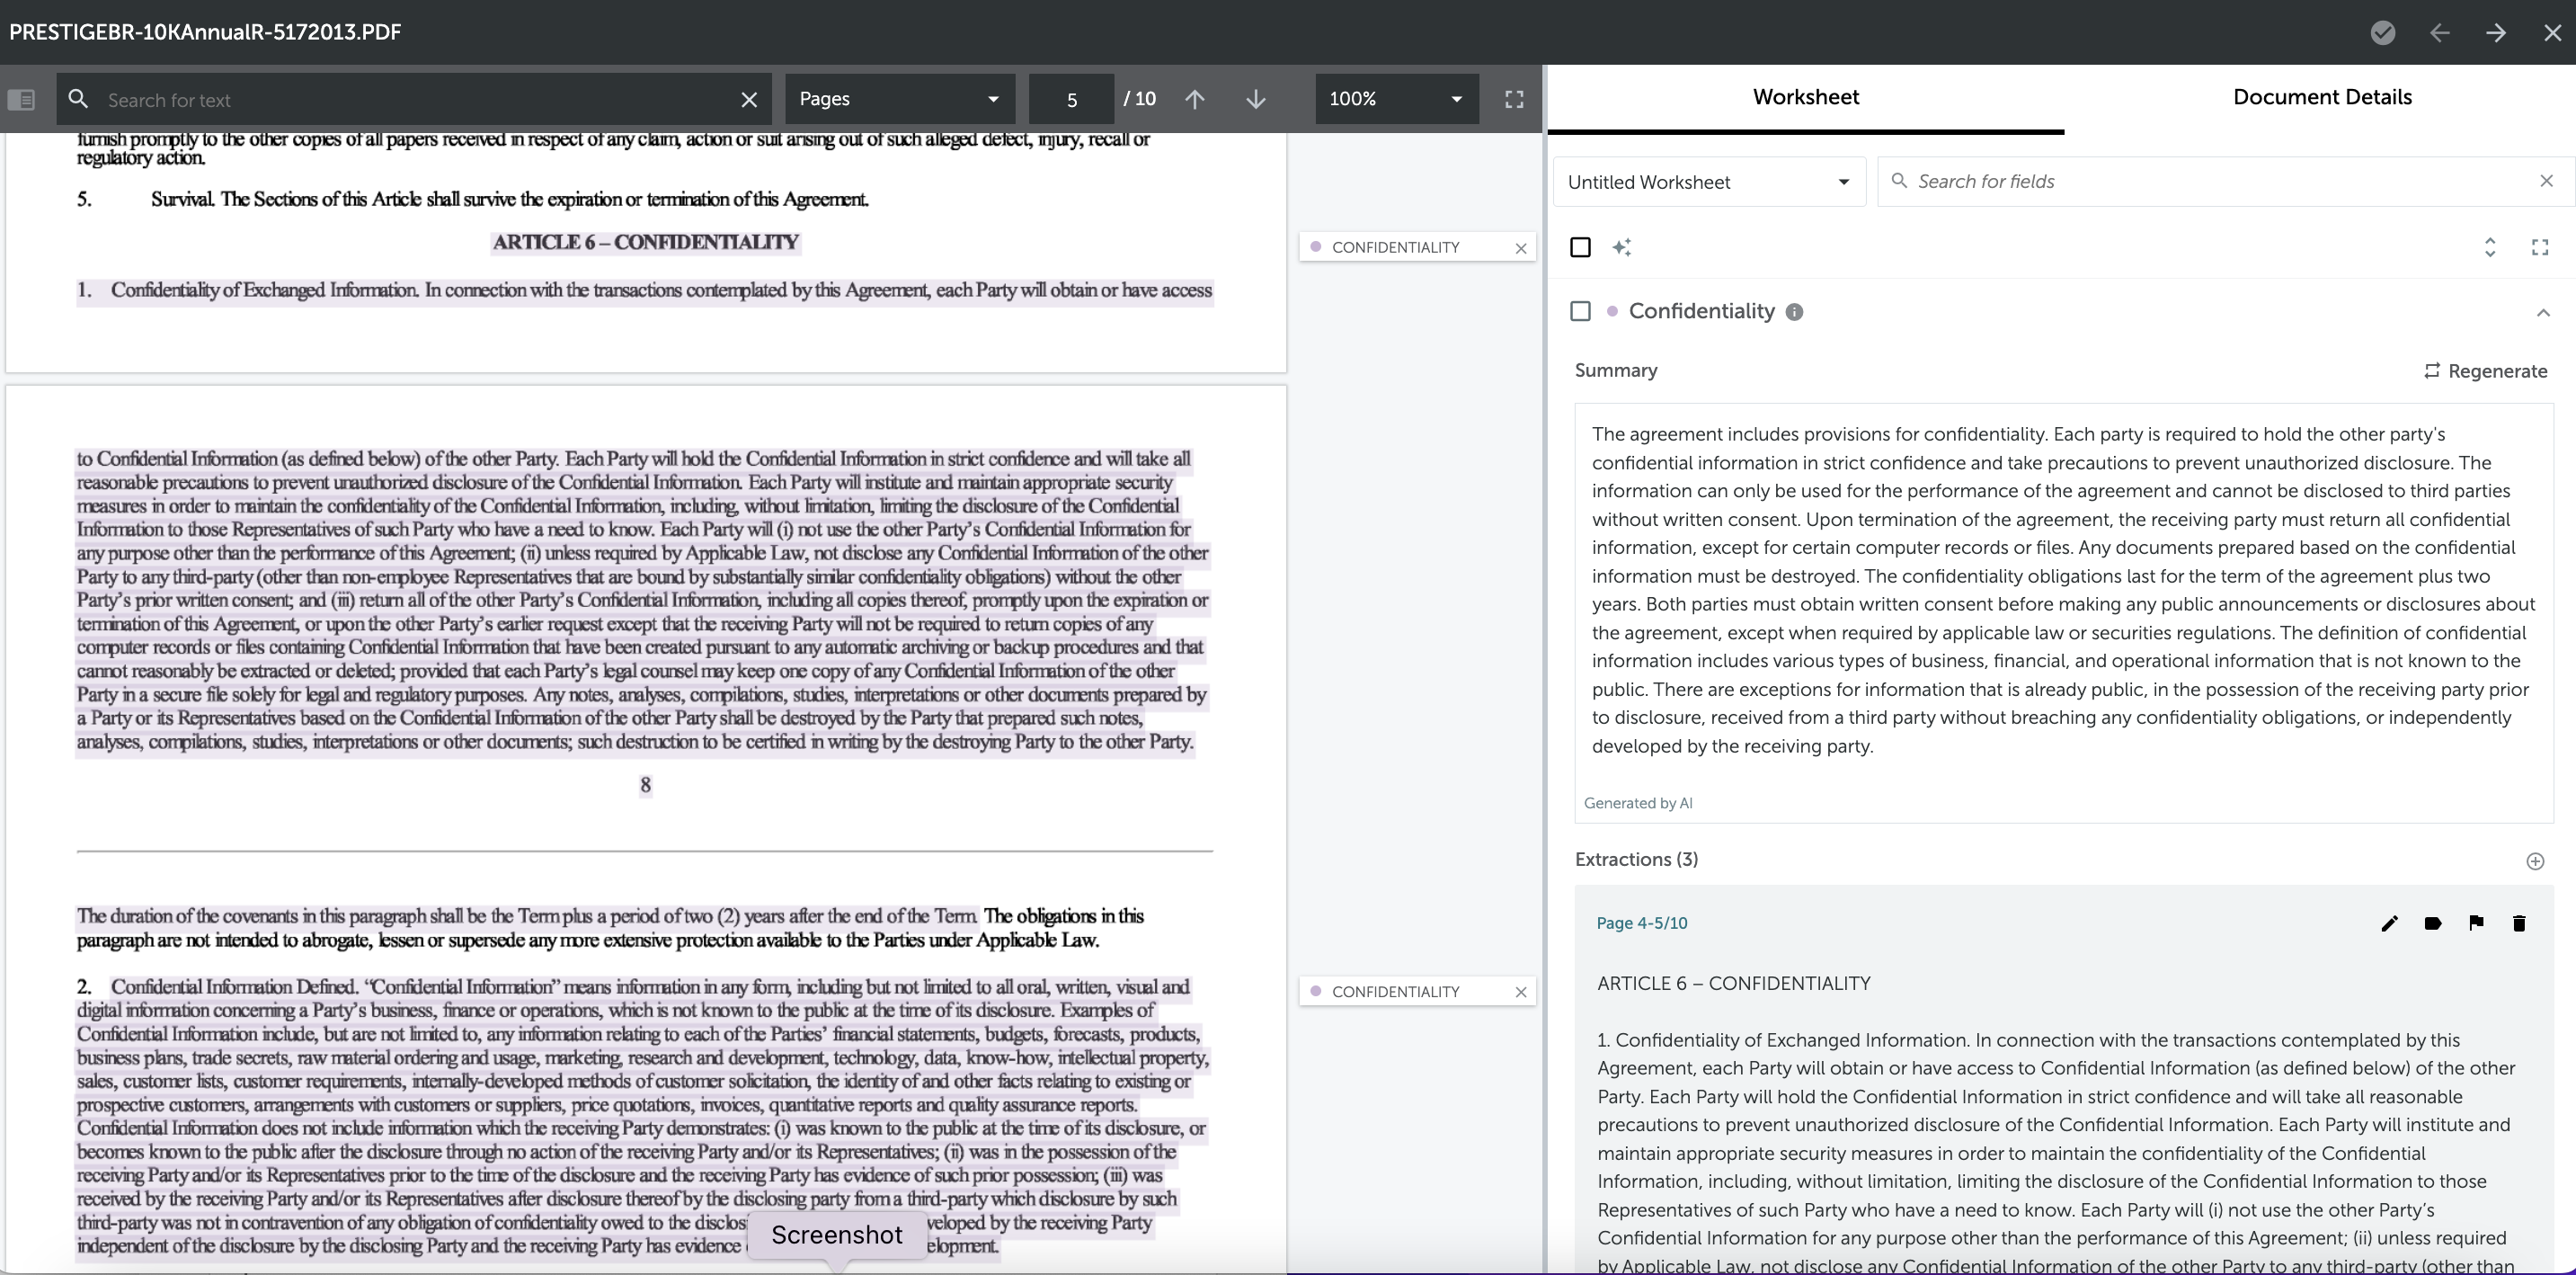Viewport: 2576px width, 1275px height.
Task: Open the Pages dropdown
Action: point(899,99)
